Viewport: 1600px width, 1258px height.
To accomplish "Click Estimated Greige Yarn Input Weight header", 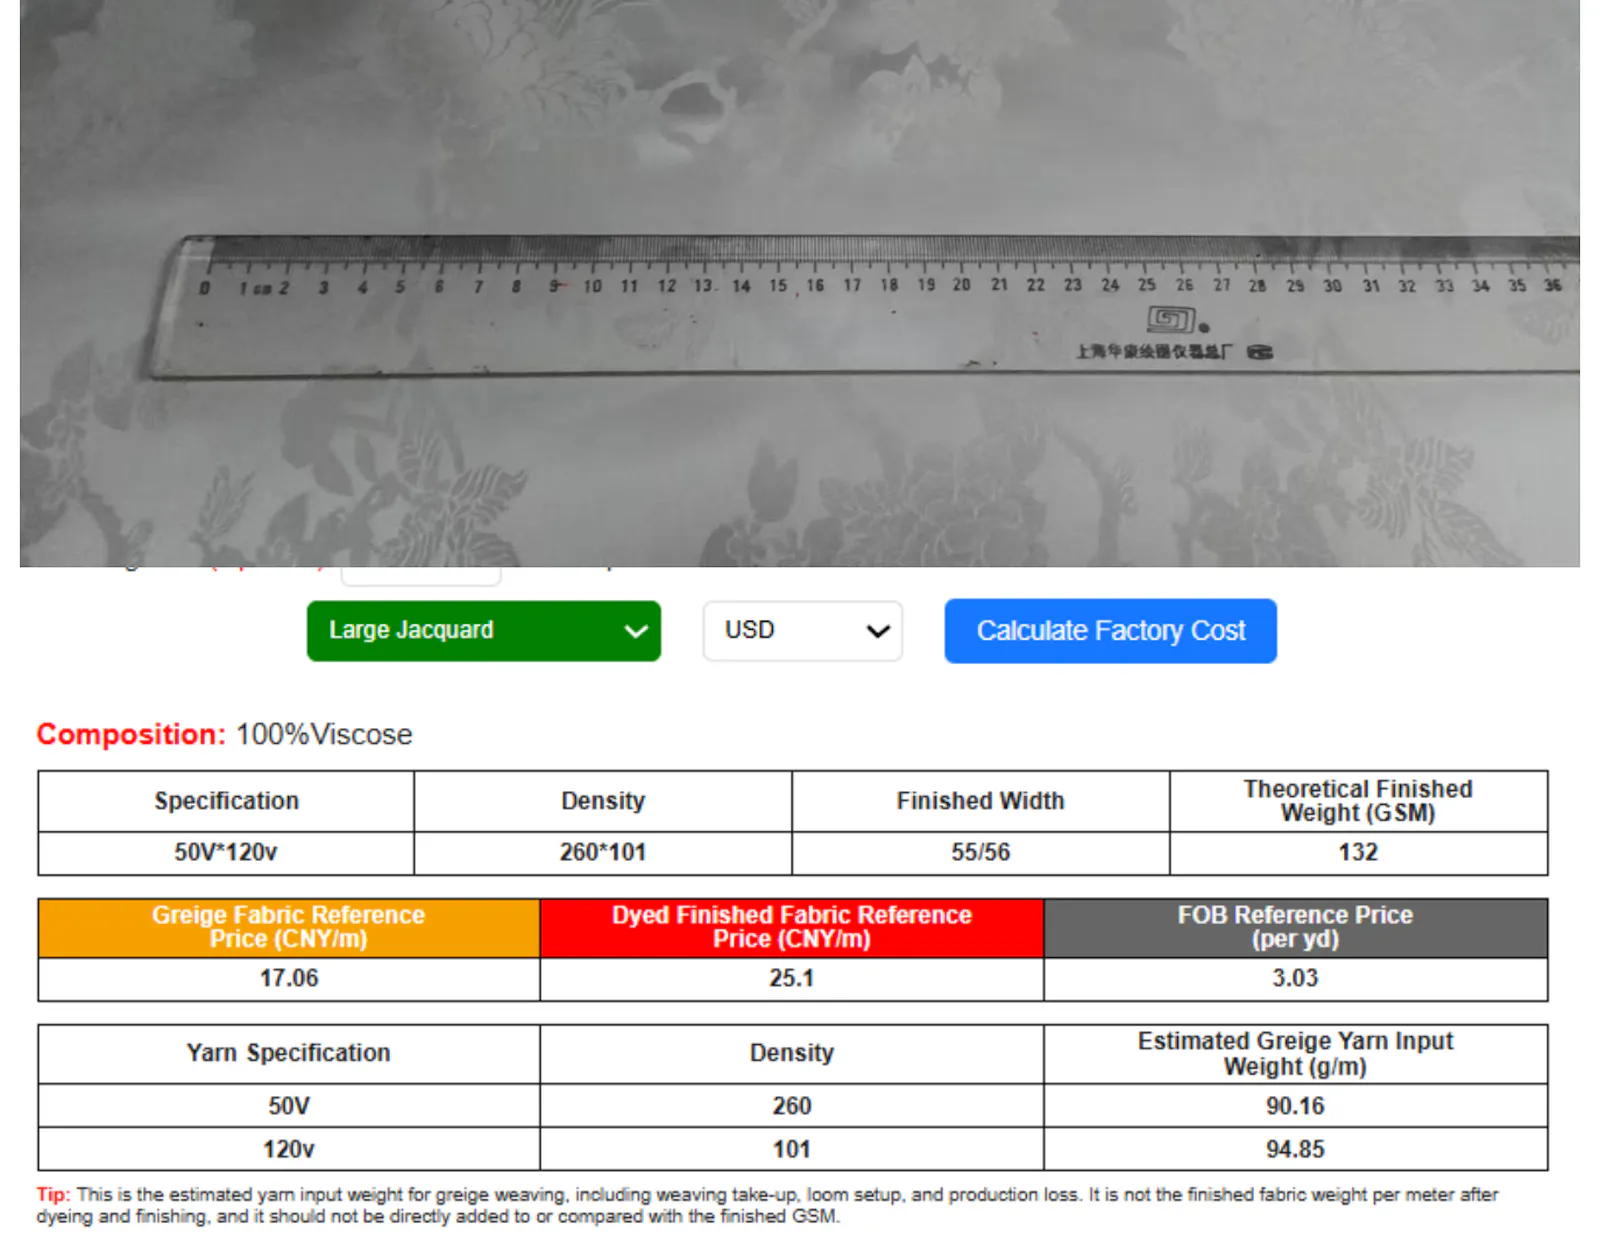I will [1295, 1054].
